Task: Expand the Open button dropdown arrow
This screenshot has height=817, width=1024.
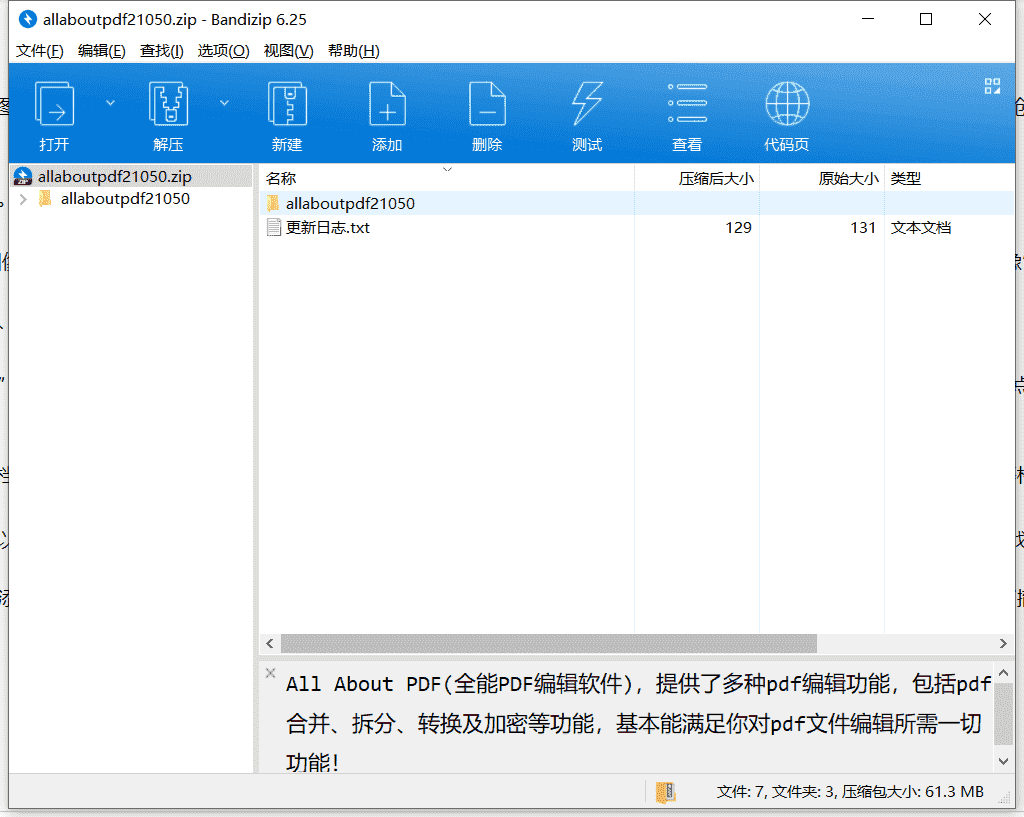Action: point(110,103)
